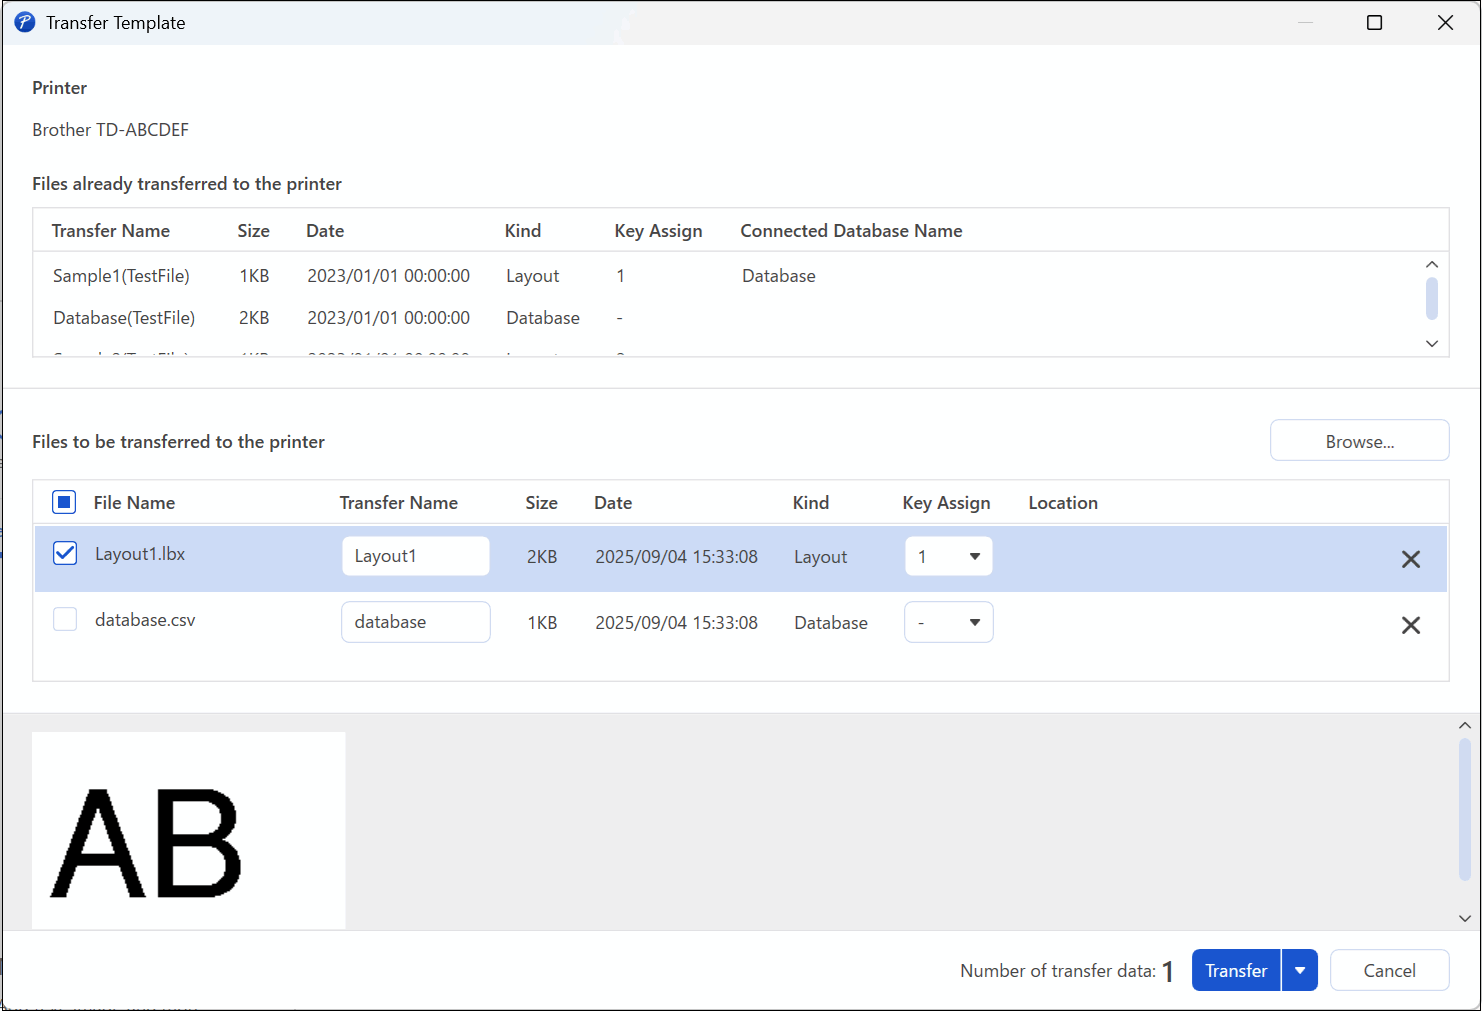Click preview pane scroll up arrow
This screenshot has width=1482, height=1011.
[1464, 726]
